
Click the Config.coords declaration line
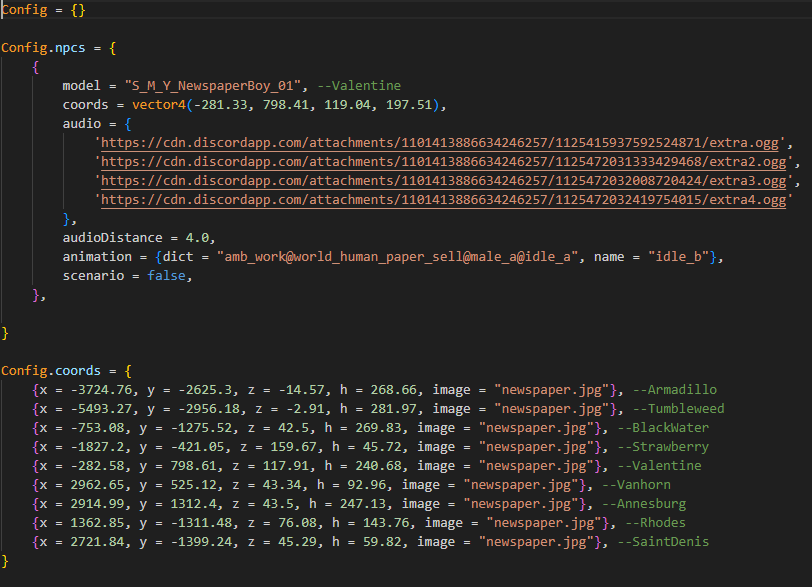click(x=66, y=371)
